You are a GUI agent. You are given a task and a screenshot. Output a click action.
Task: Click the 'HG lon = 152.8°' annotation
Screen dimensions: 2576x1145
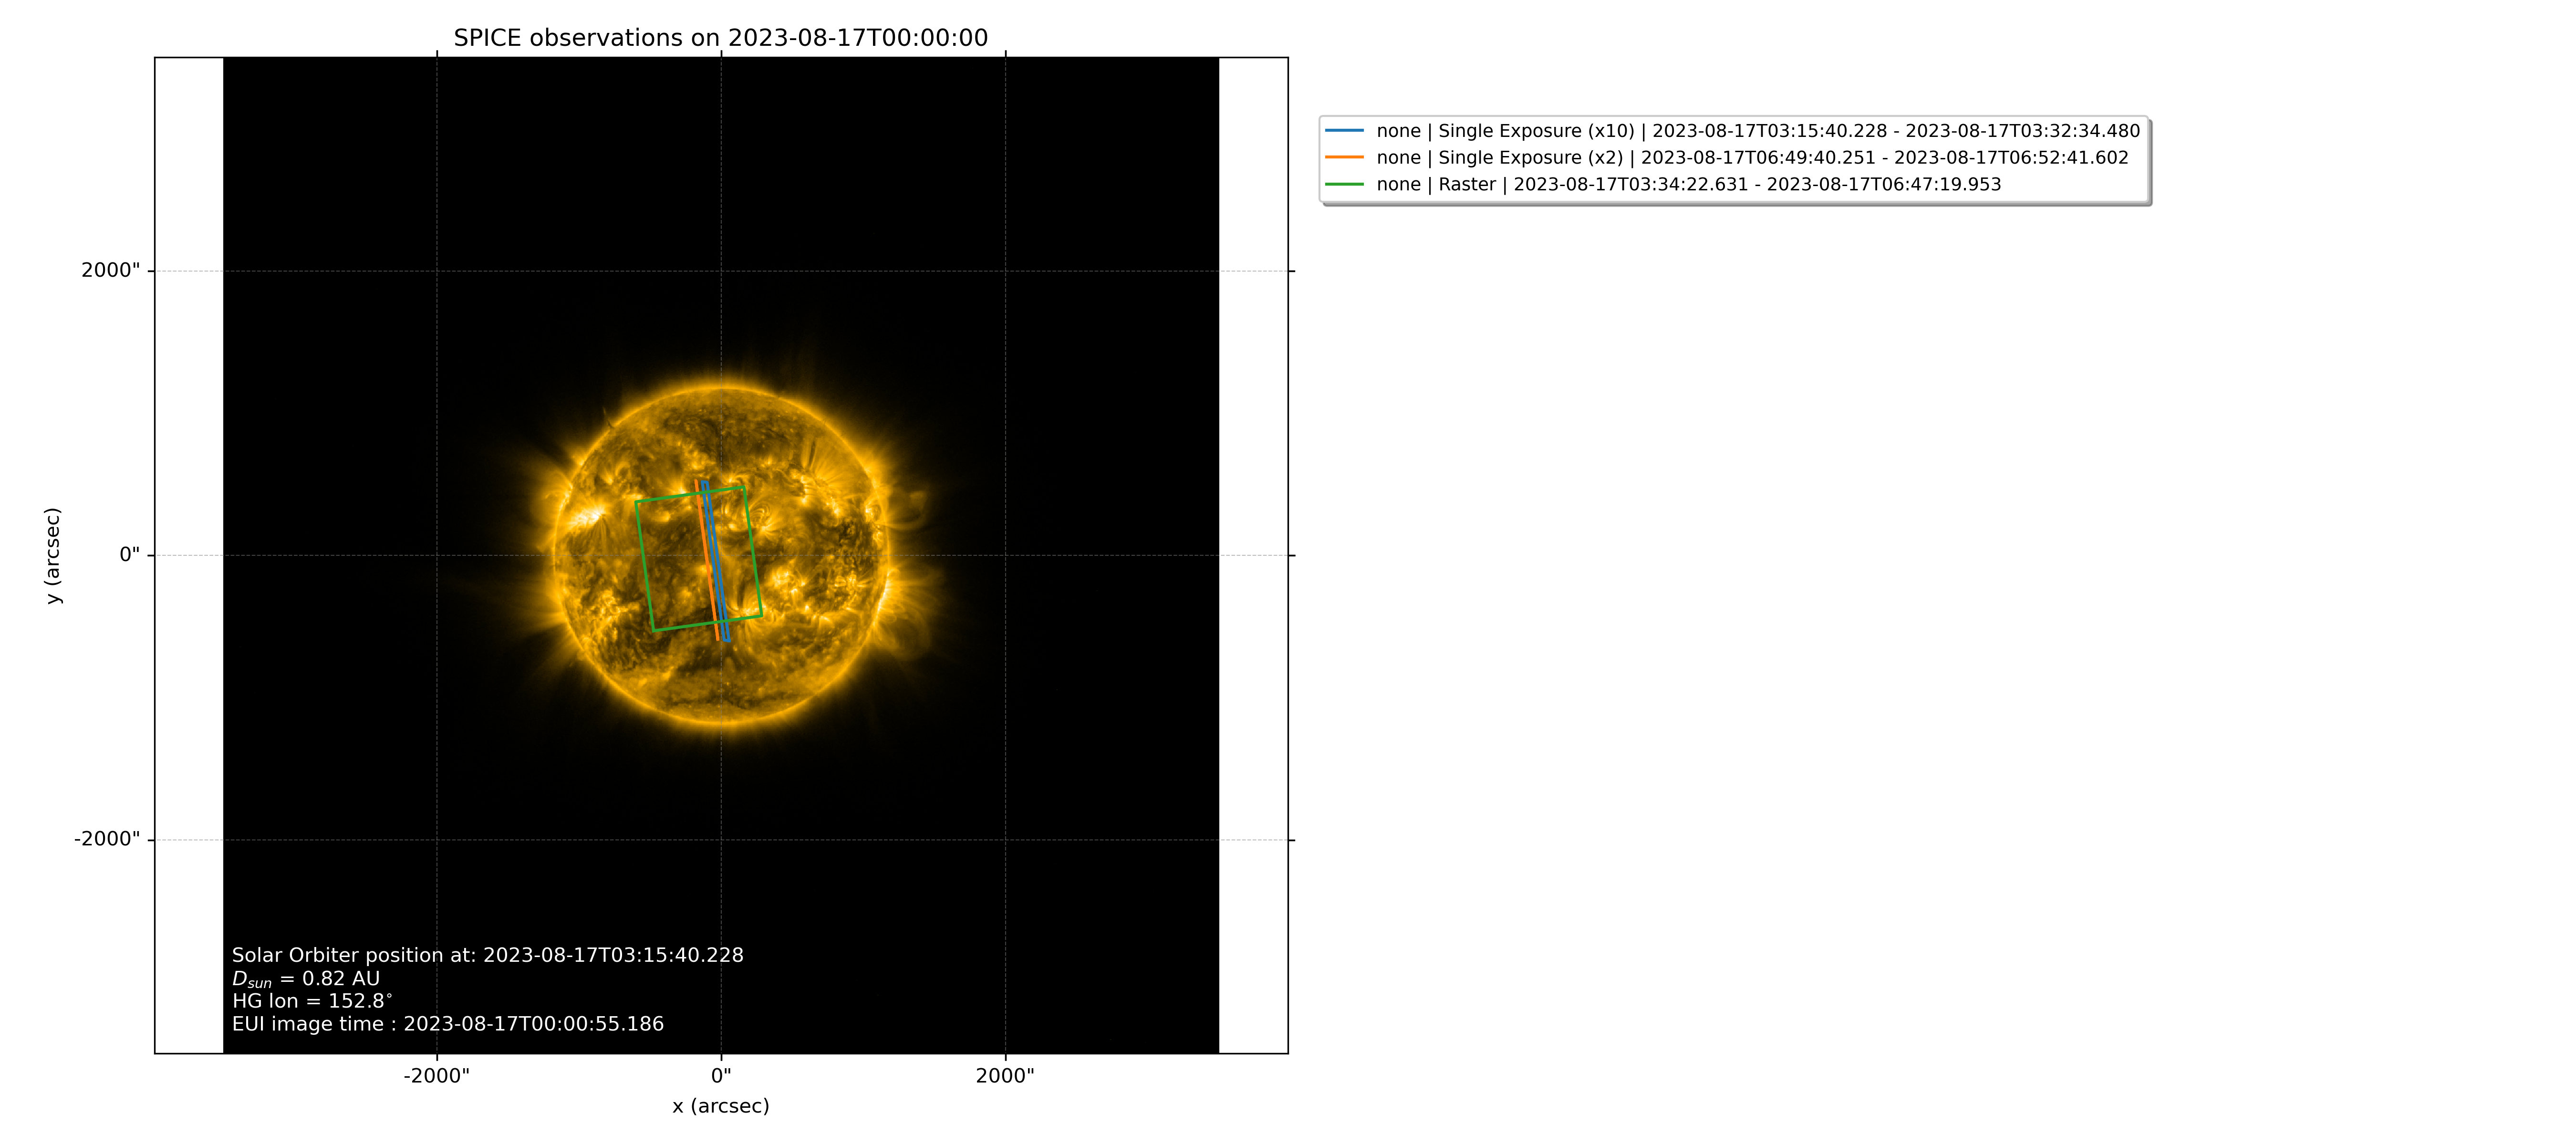(312, 1001)
